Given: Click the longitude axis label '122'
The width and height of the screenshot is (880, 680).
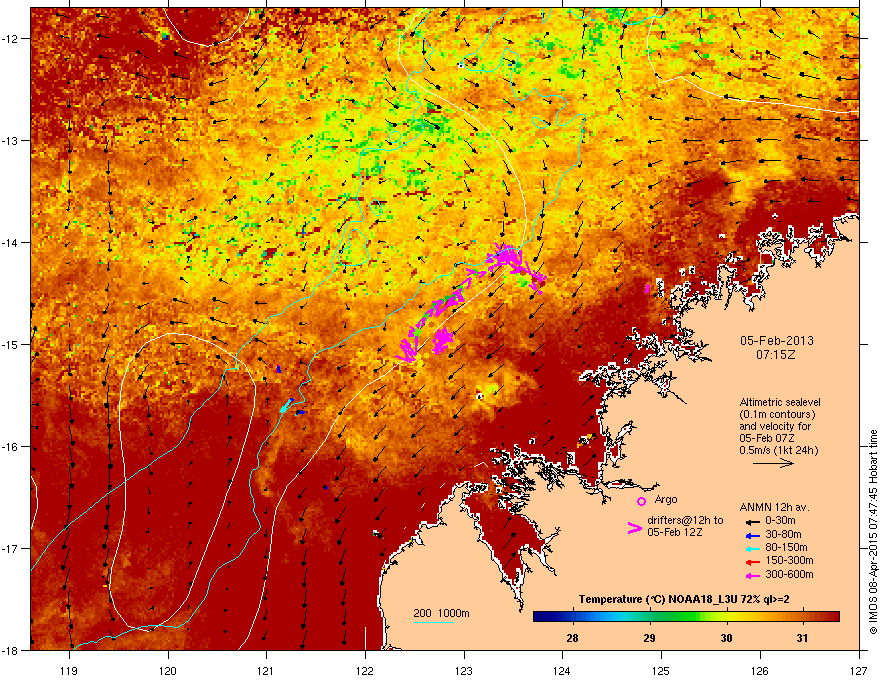Looking at the screenshot, I should [365, 670].
